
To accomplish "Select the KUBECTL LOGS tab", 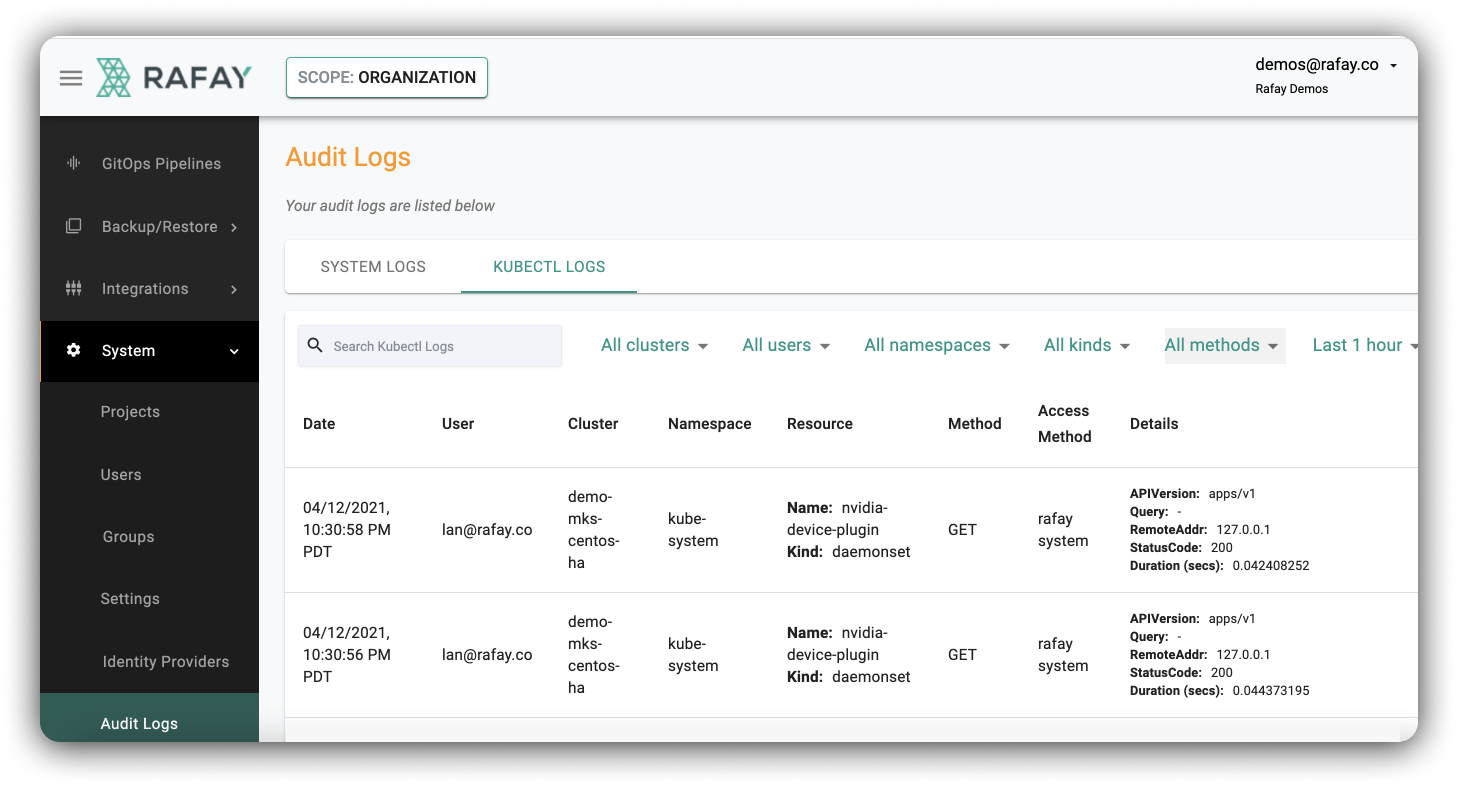I will click(x=548, y=266).
